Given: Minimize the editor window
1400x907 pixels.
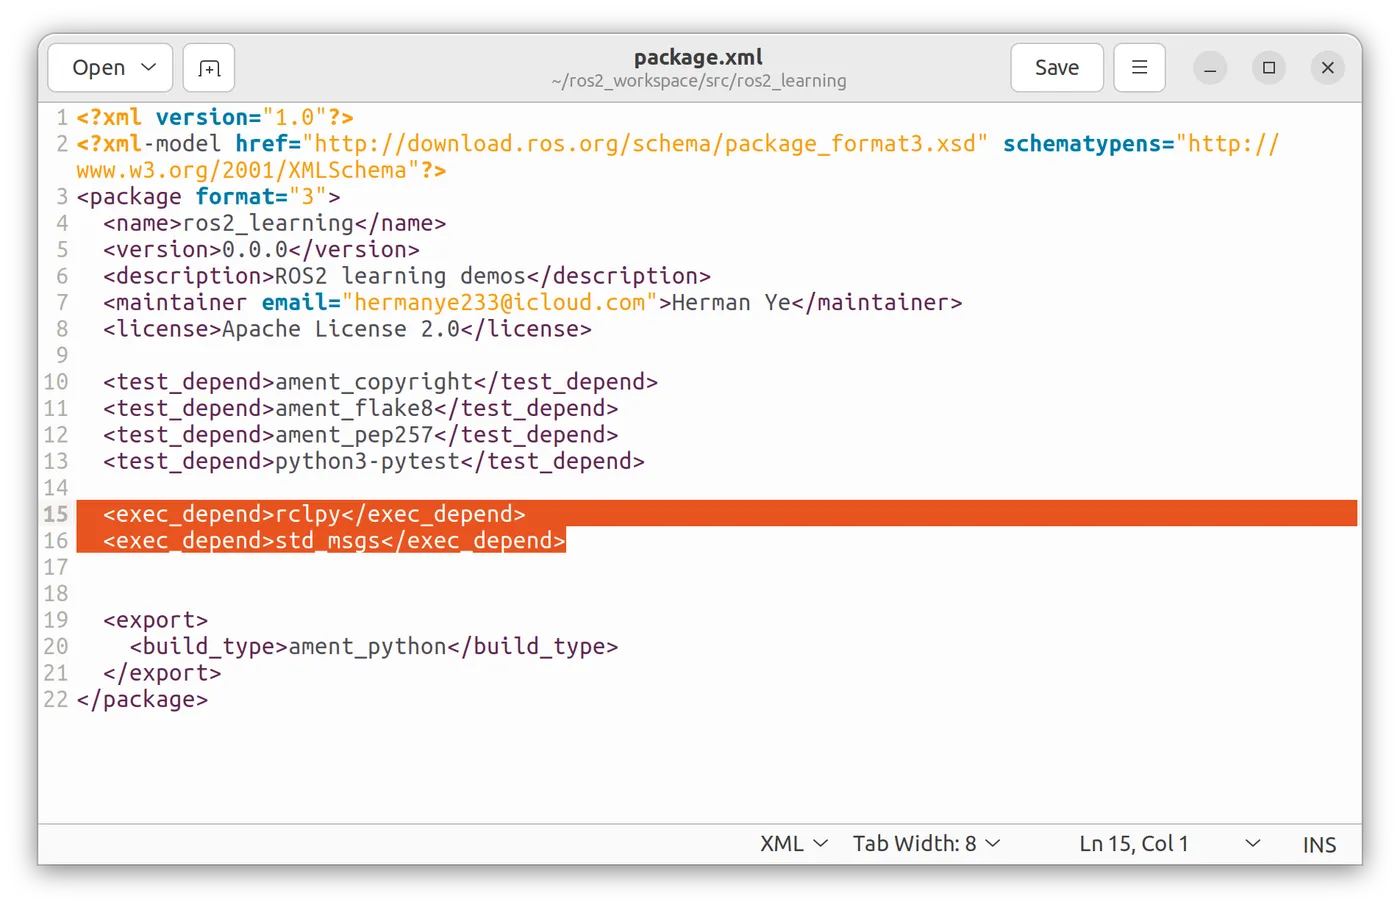Looking at the screenshot, I should click(x=1210, y=68).
